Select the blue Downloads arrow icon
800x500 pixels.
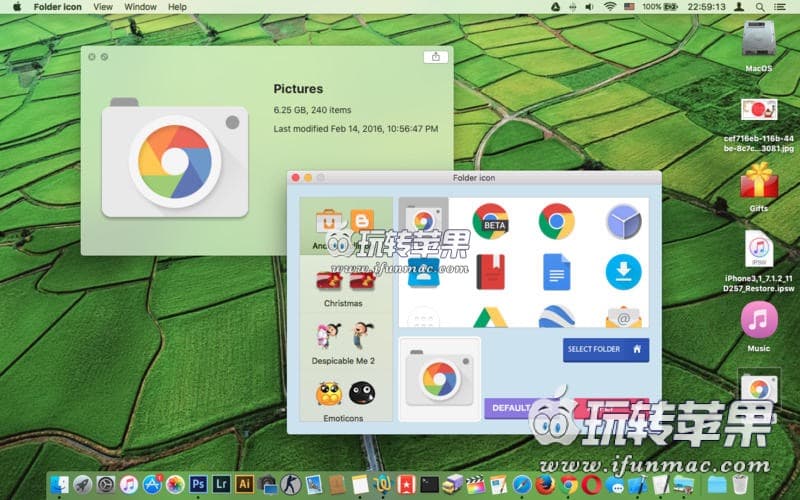tap(623, 272)
